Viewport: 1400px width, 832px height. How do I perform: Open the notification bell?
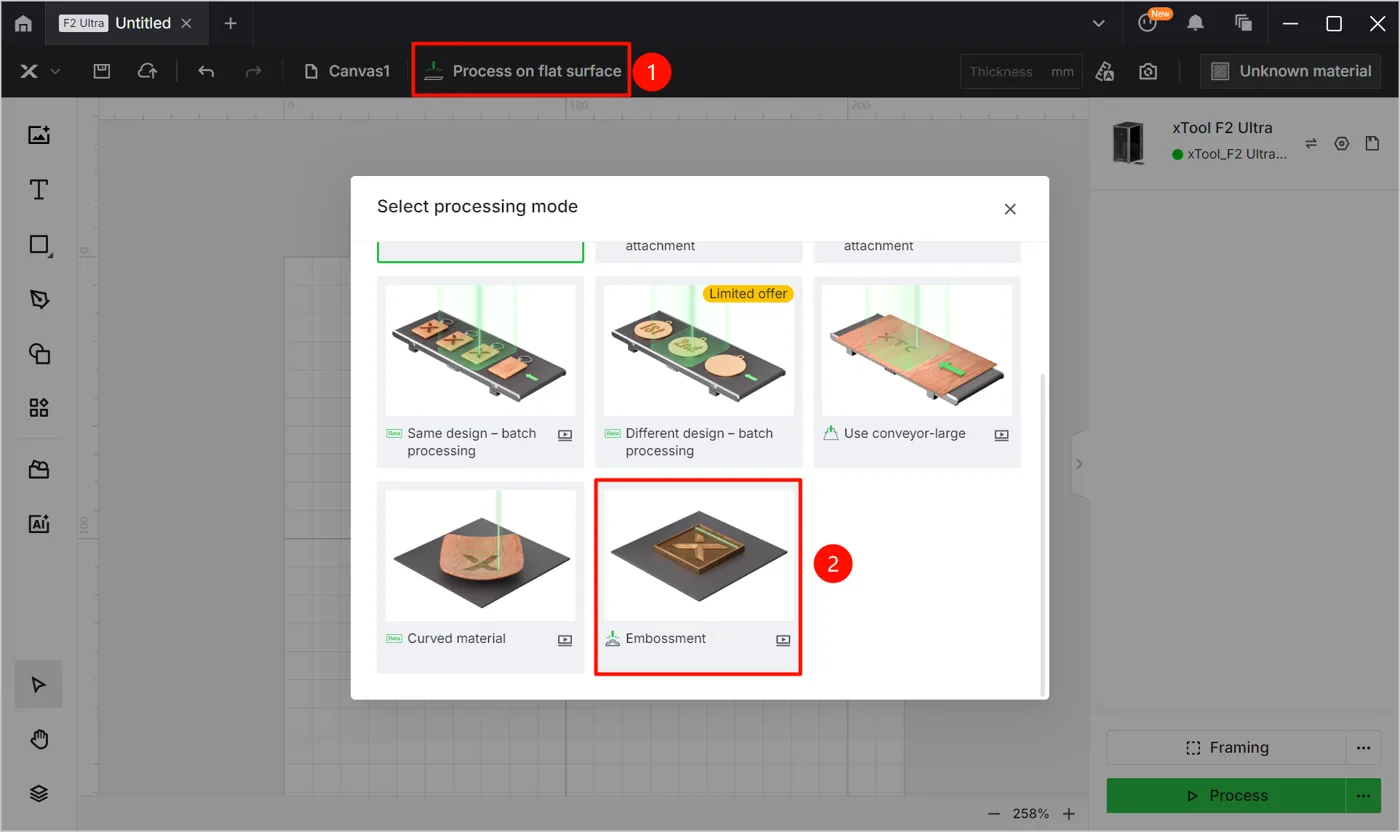[x=1195, y=23]
